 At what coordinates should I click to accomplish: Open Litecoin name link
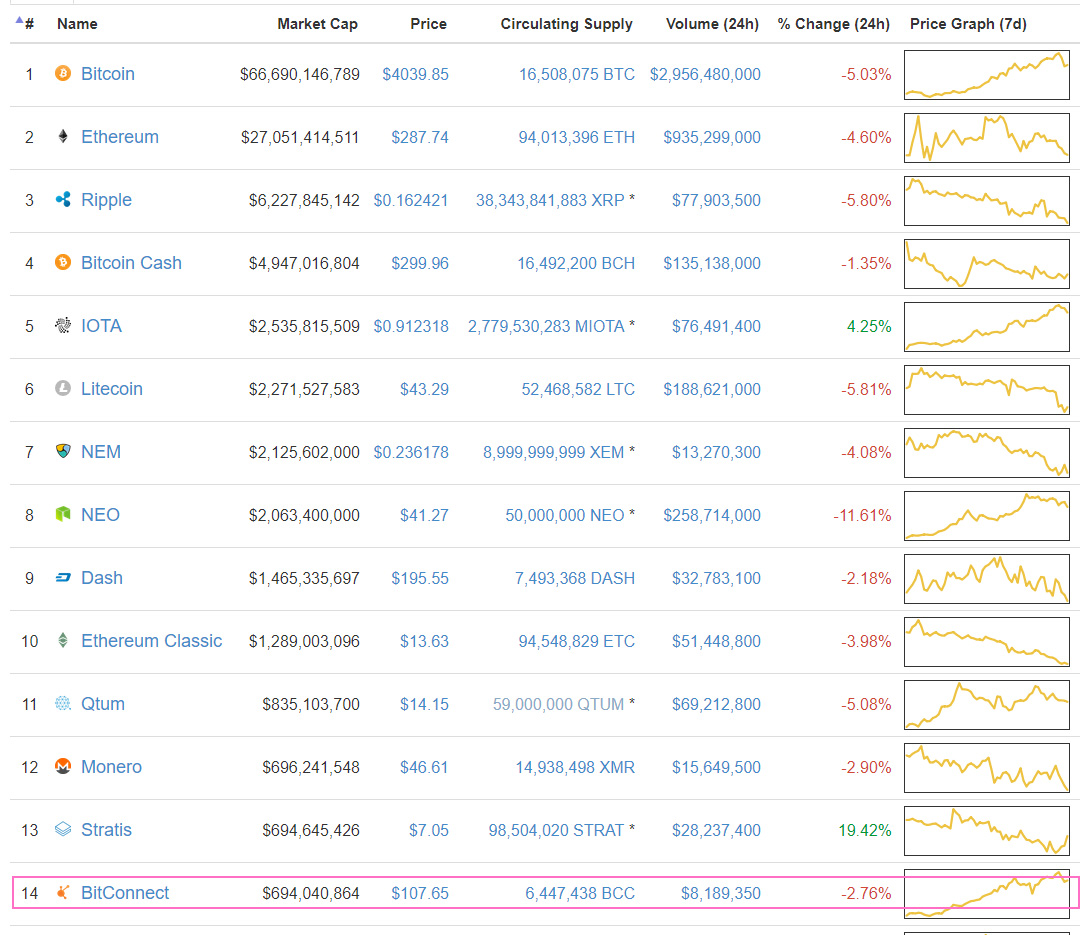tap(111, 388)
